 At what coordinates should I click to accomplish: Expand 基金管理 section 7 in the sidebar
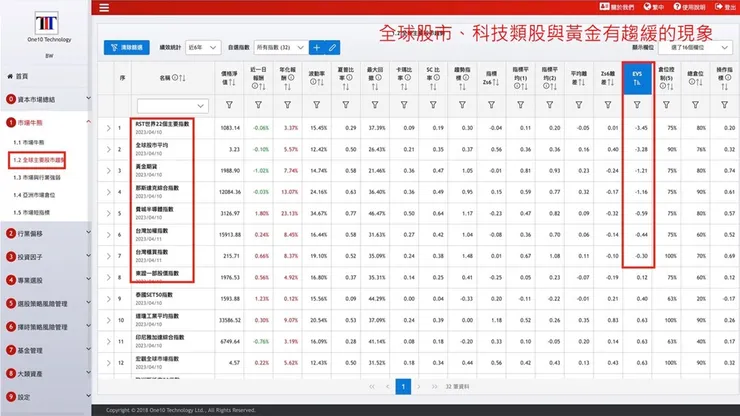pos(46,350)
